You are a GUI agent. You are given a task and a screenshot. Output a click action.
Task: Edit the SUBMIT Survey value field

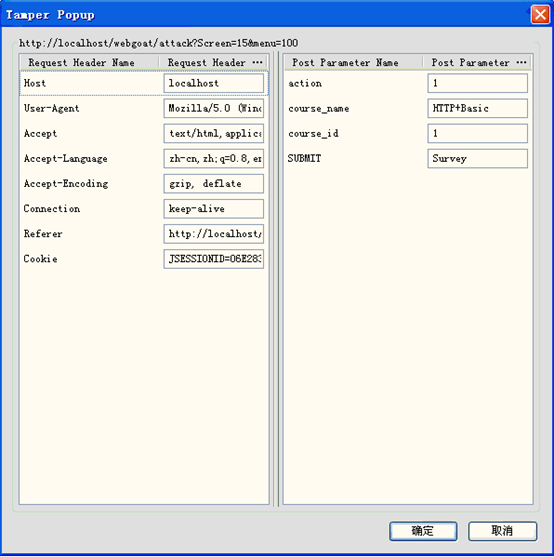[478, 158]
